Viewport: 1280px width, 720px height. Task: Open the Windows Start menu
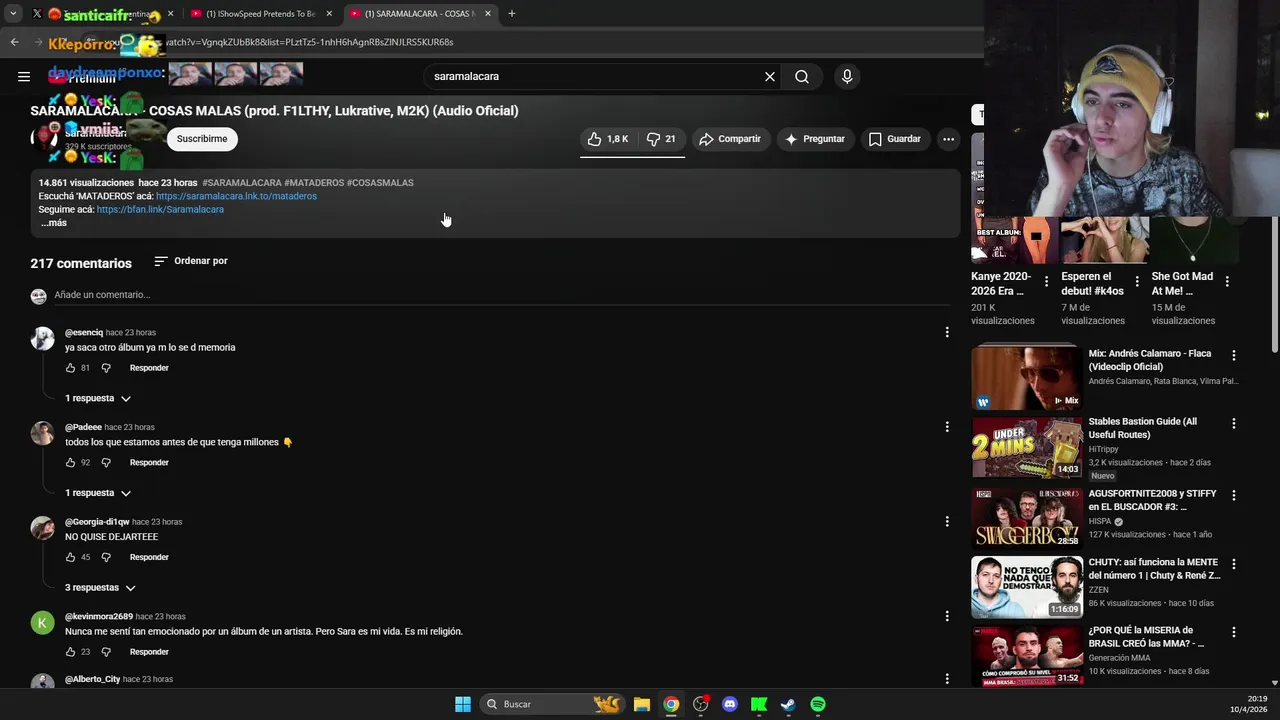463,704
